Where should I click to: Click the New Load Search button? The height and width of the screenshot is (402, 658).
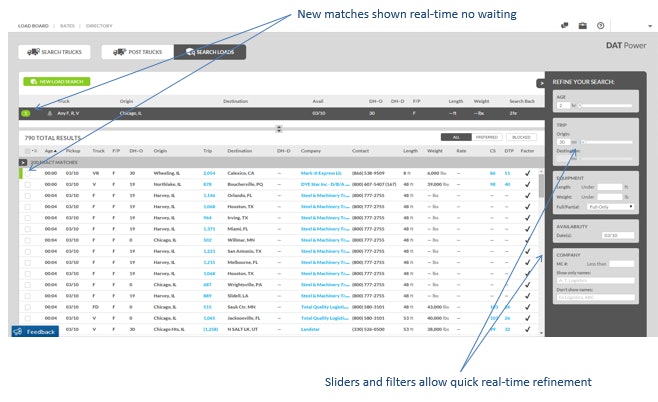coord(56,81)
